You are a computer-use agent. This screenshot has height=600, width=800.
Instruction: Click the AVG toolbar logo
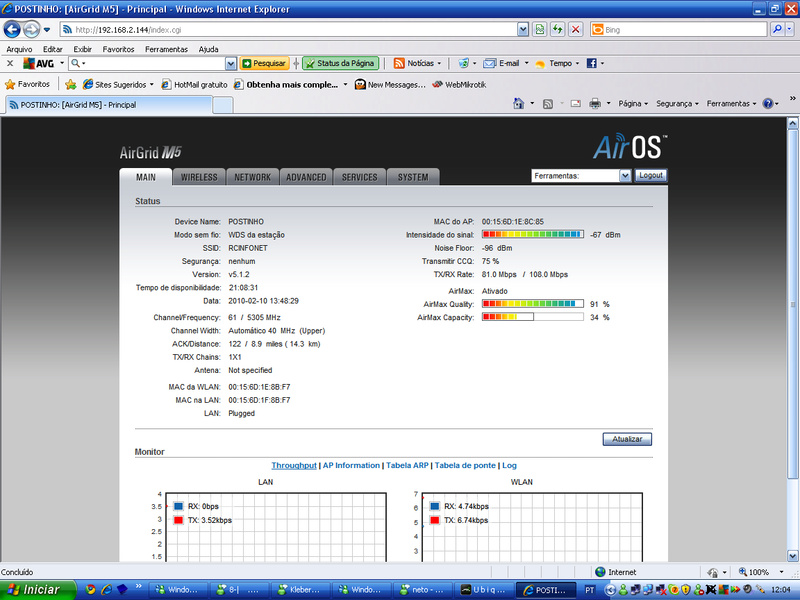point(39,63)
